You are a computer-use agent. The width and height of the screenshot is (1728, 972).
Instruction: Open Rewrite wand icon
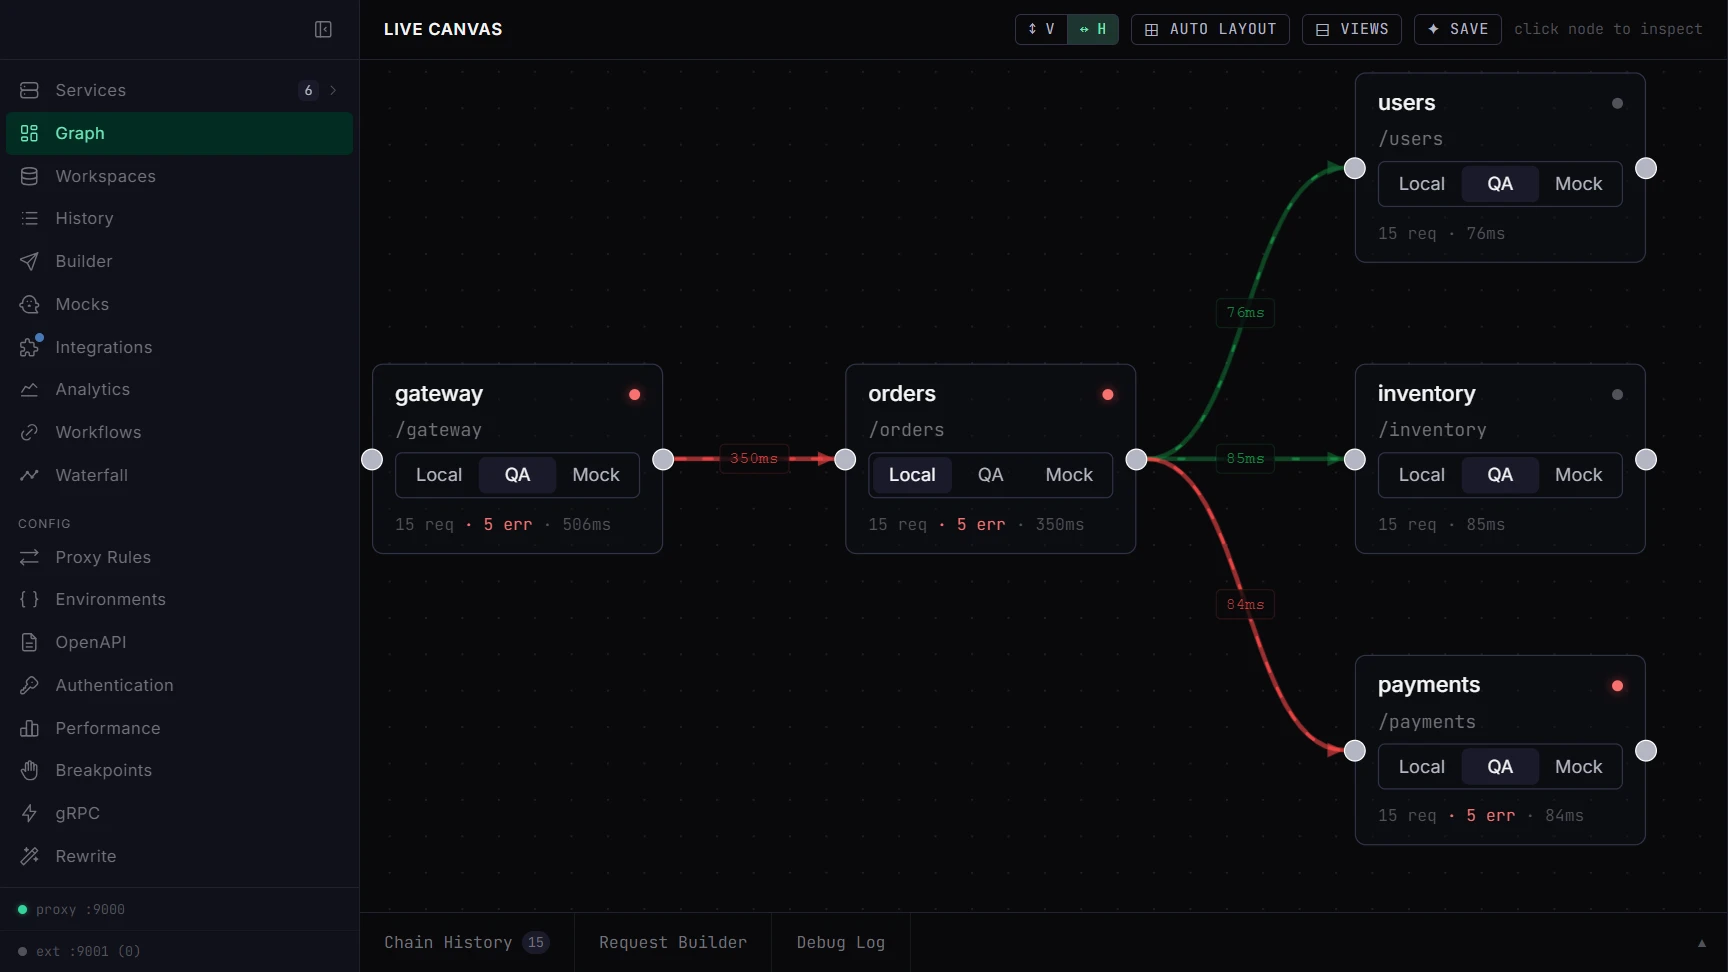tap(29, 856)
